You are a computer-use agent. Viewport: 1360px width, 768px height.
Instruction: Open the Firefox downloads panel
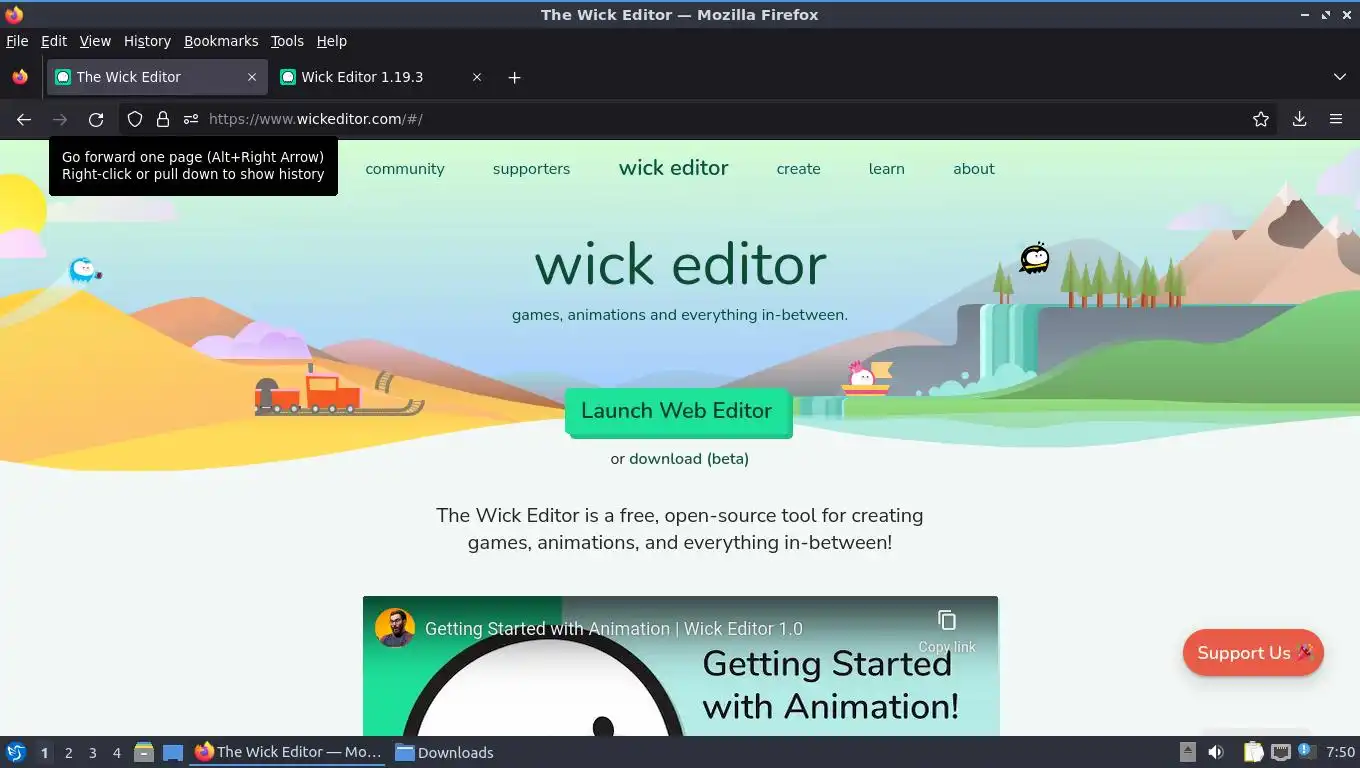click(x=1299, y=119)
